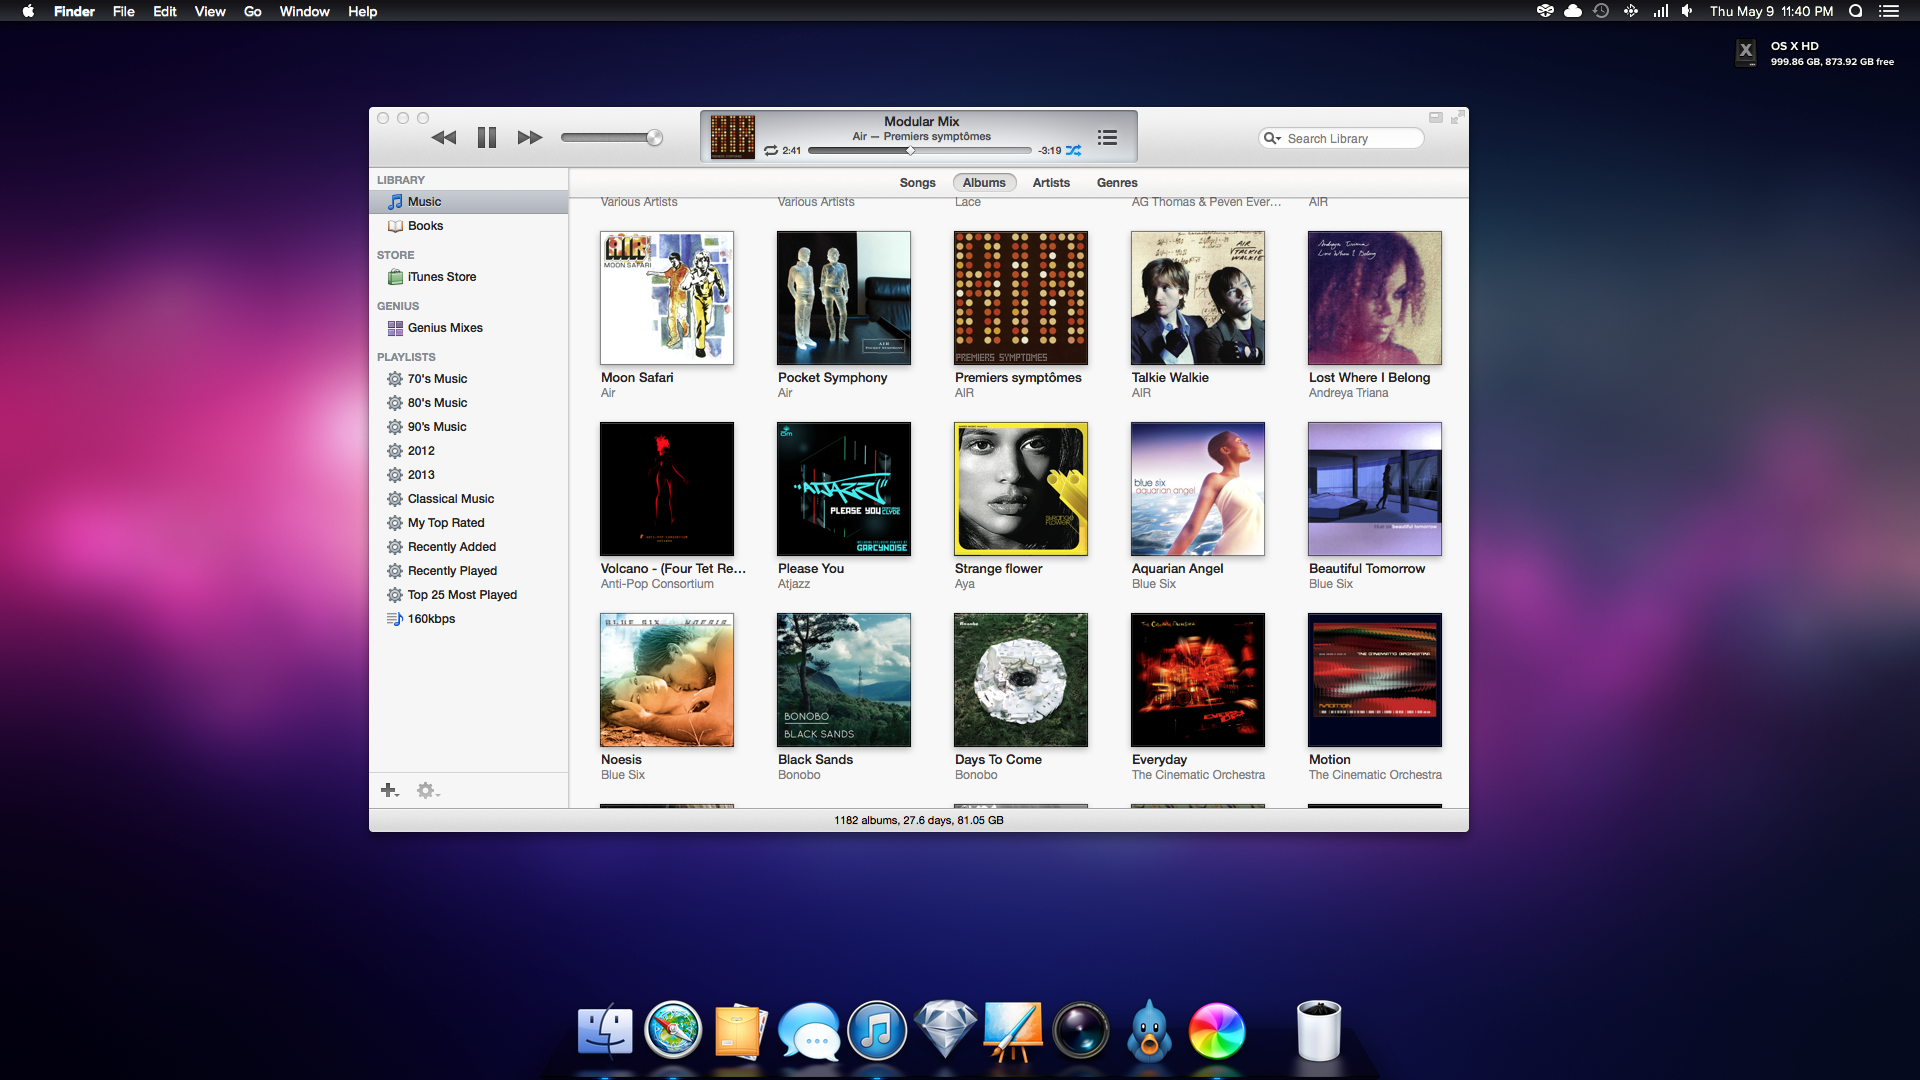Screen dimensions: 1920x1080
Task: Enter full screen with arrows icon
Action: (1458, 117)
